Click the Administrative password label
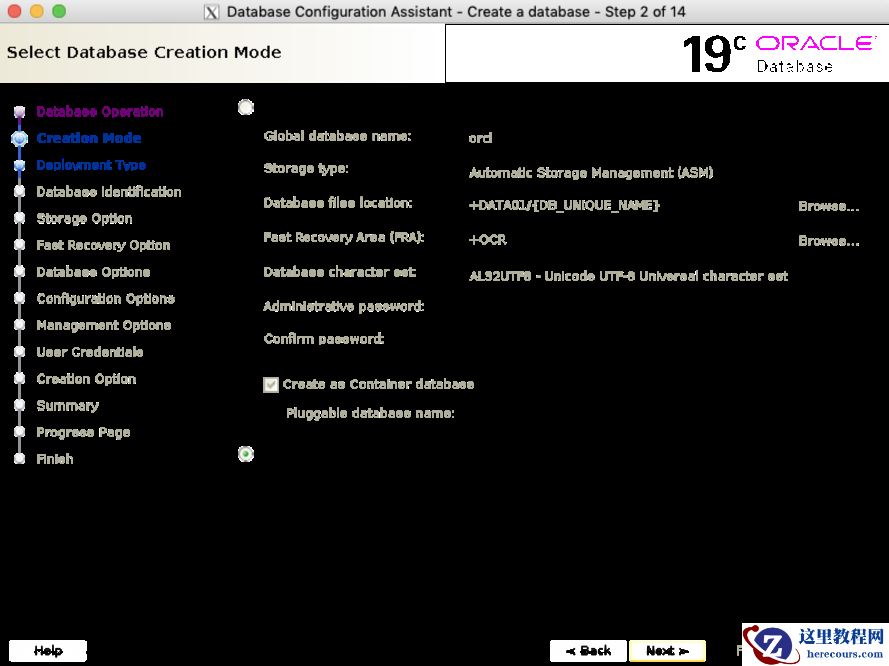 pyautogui.click(x=344, y=307)
